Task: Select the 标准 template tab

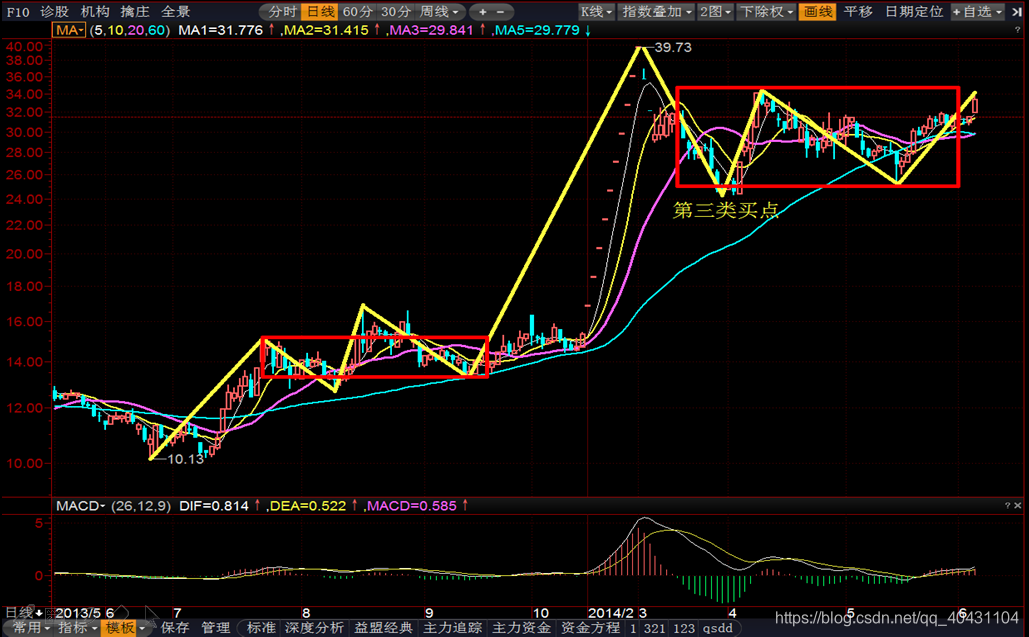Action: pos(261,628)
